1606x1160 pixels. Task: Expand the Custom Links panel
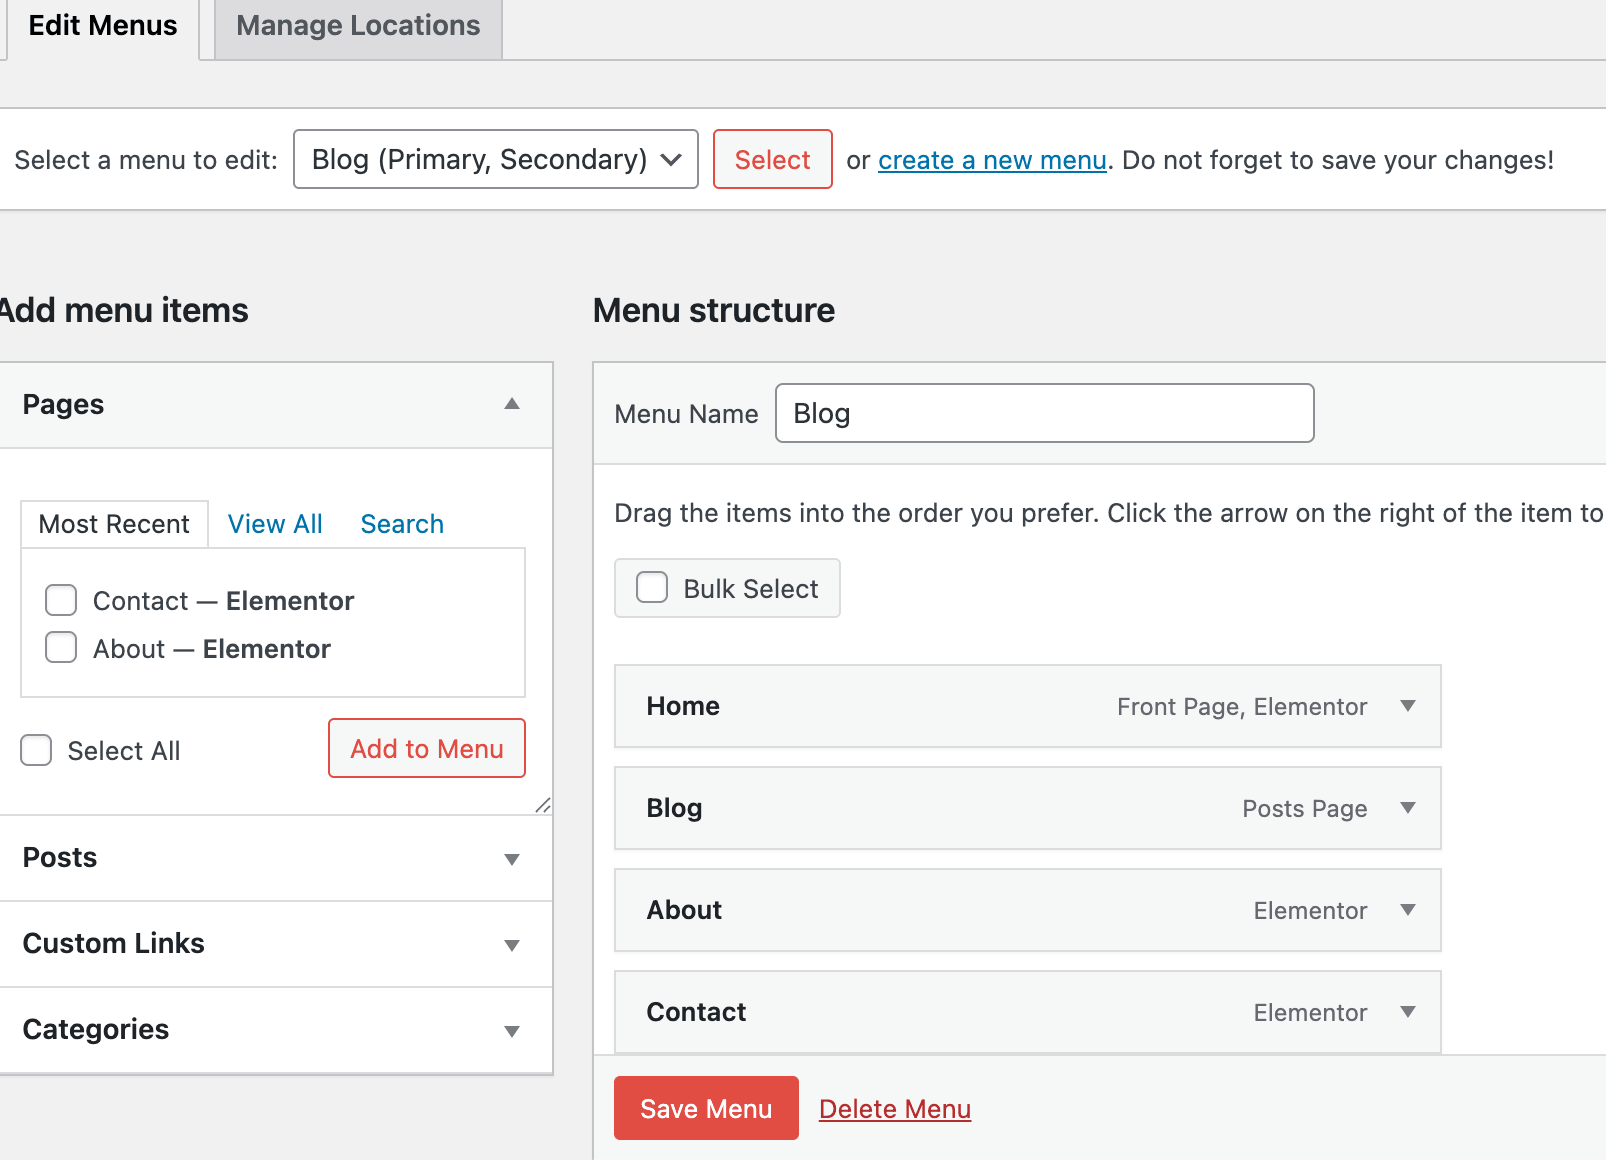[511, 944]
